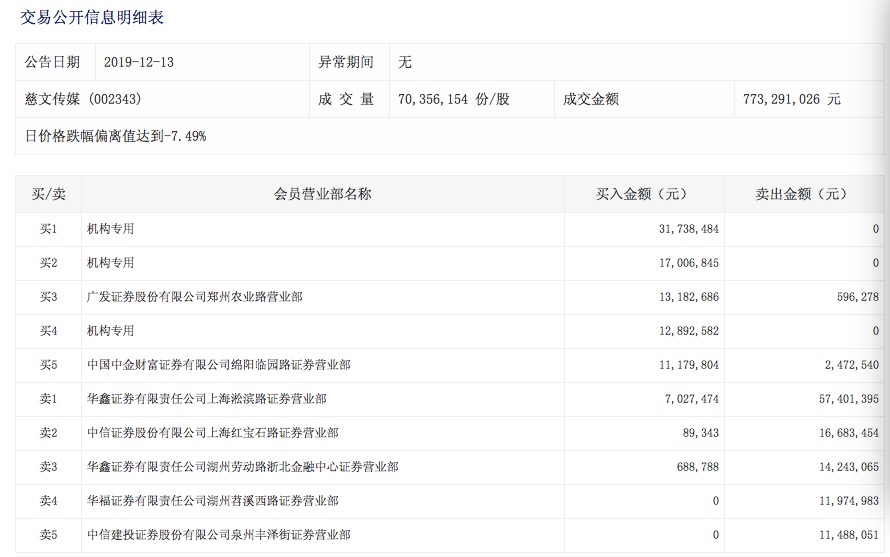
Task: Click the 会员营业部名称 column header
Action: coord(322,194)
